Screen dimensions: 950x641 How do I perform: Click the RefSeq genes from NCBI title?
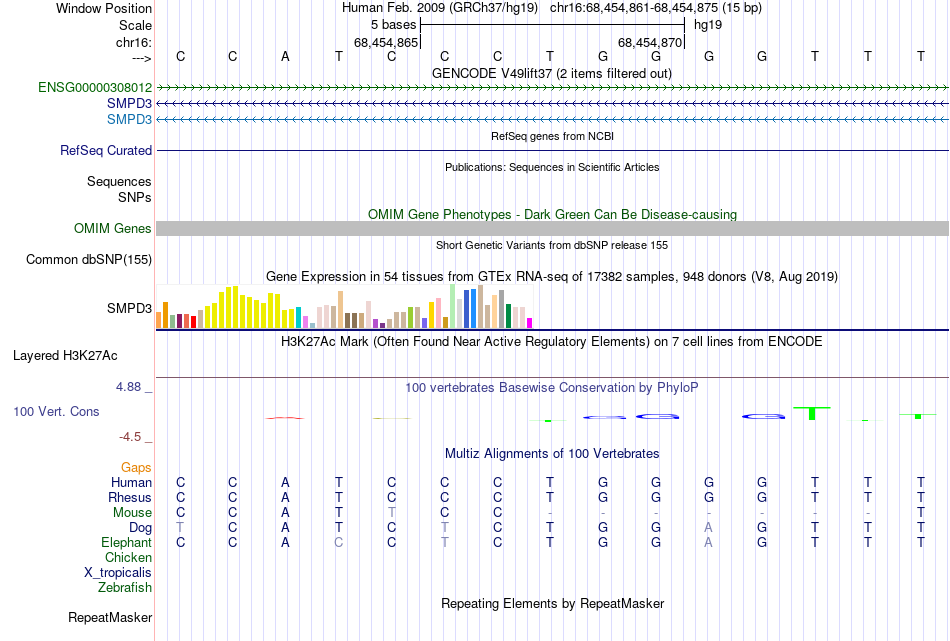[553, 136]
